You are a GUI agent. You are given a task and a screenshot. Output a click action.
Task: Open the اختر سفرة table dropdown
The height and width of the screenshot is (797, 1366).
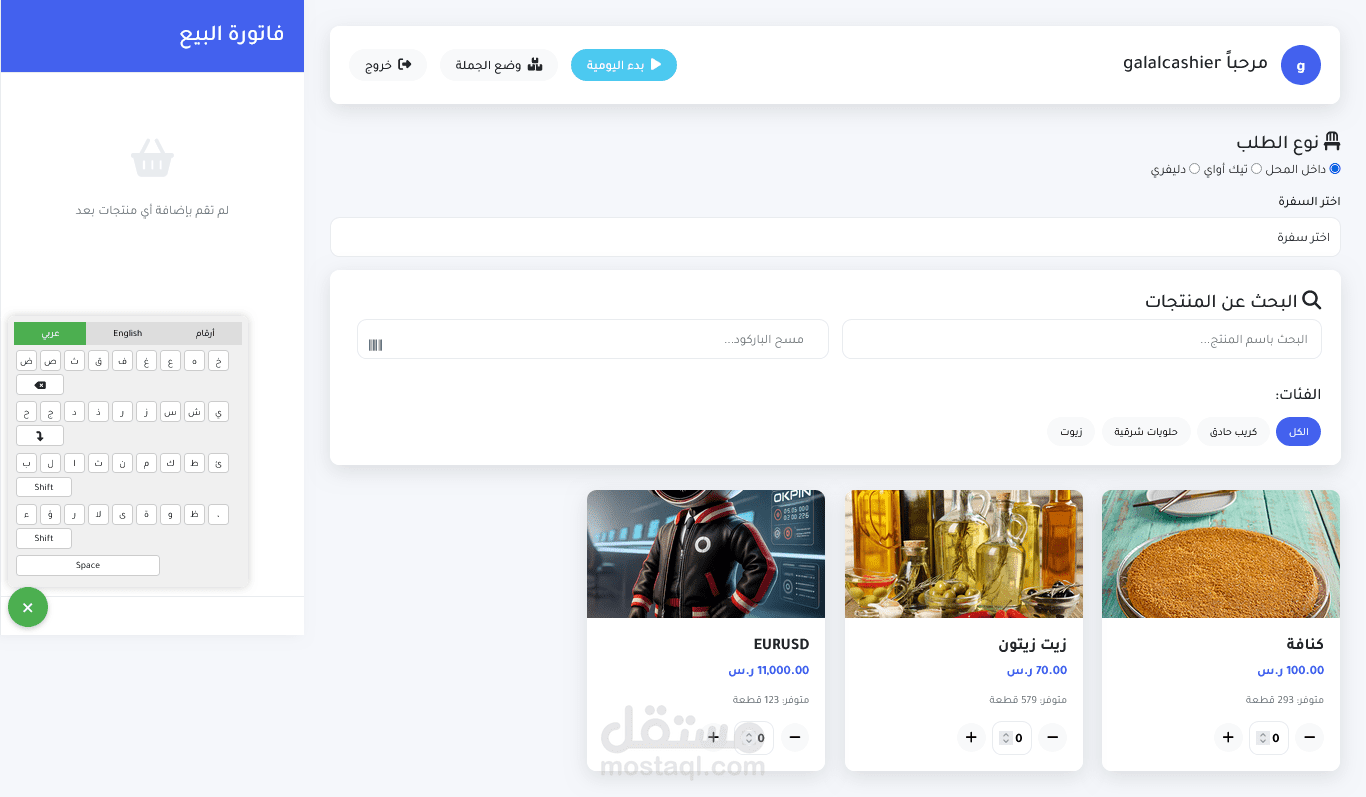(835, 237)
